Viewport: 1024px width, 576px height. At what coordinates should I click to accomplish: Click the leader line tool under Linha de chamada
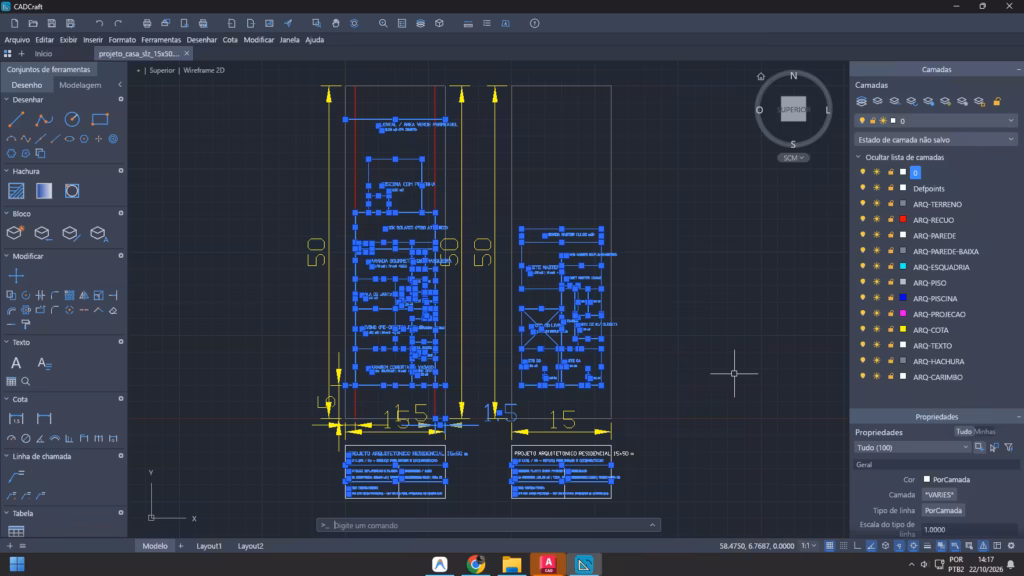coord(16,475)
